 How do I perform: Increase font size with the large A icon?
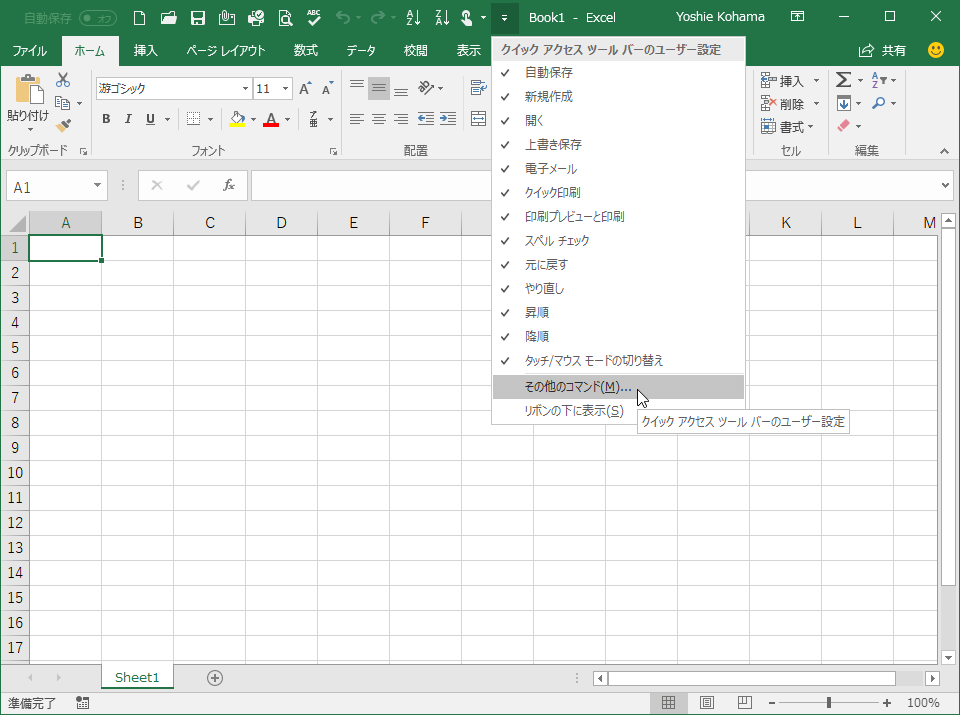click(305, 89)
